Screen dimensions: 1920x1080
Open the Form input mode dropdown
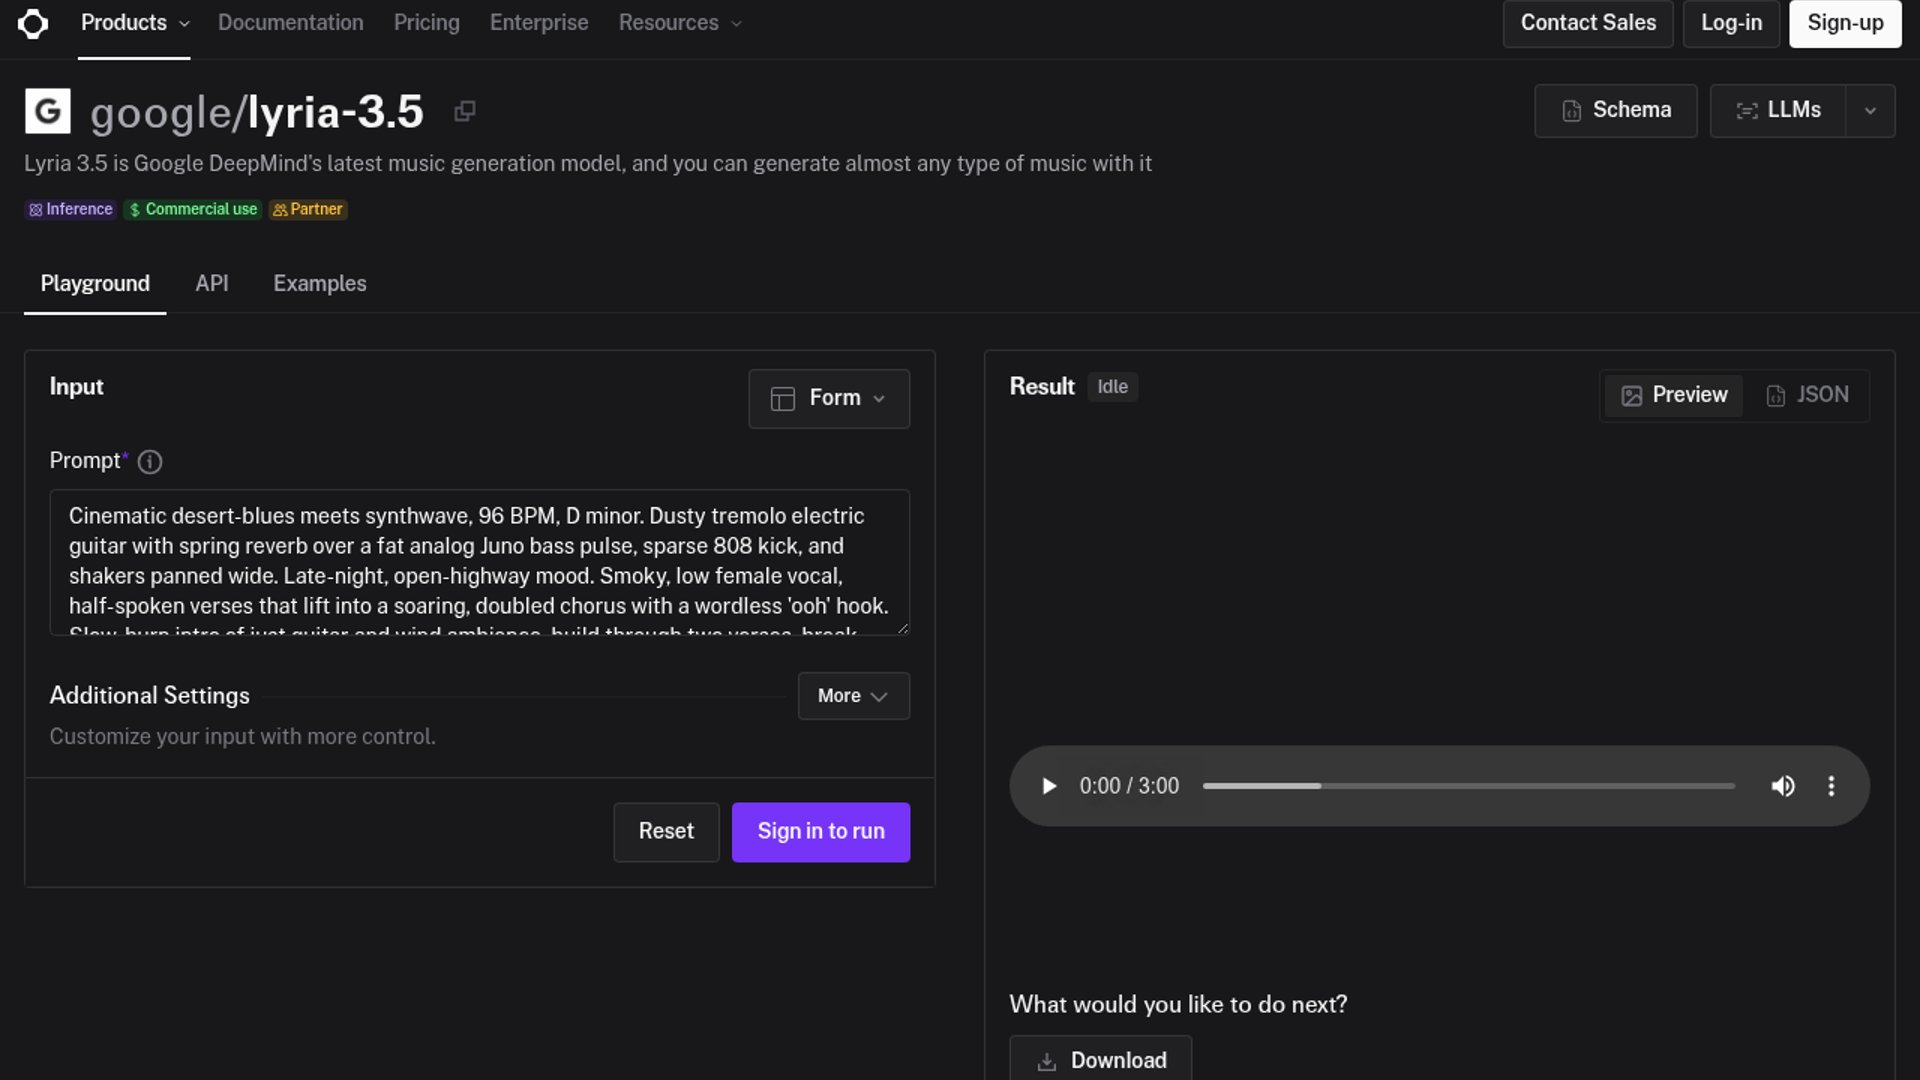[x=829, y=398]
